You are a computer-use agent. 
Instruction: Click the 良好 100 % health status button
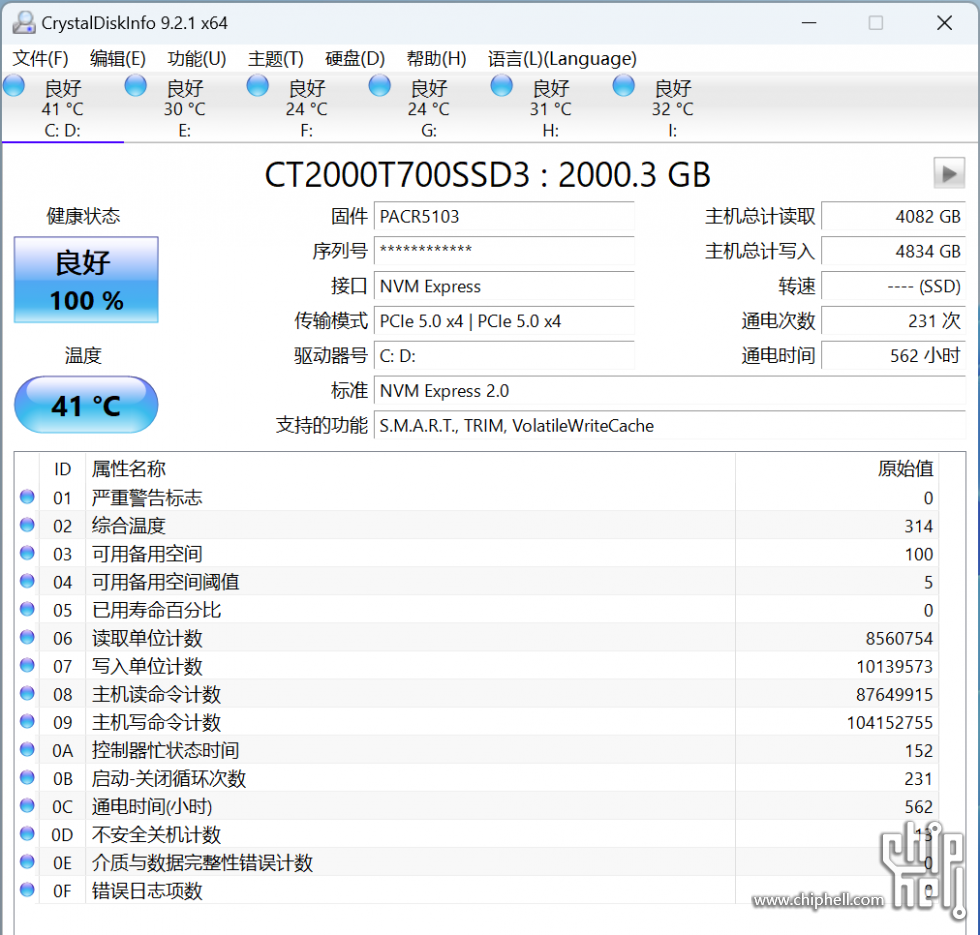[86, 279]
